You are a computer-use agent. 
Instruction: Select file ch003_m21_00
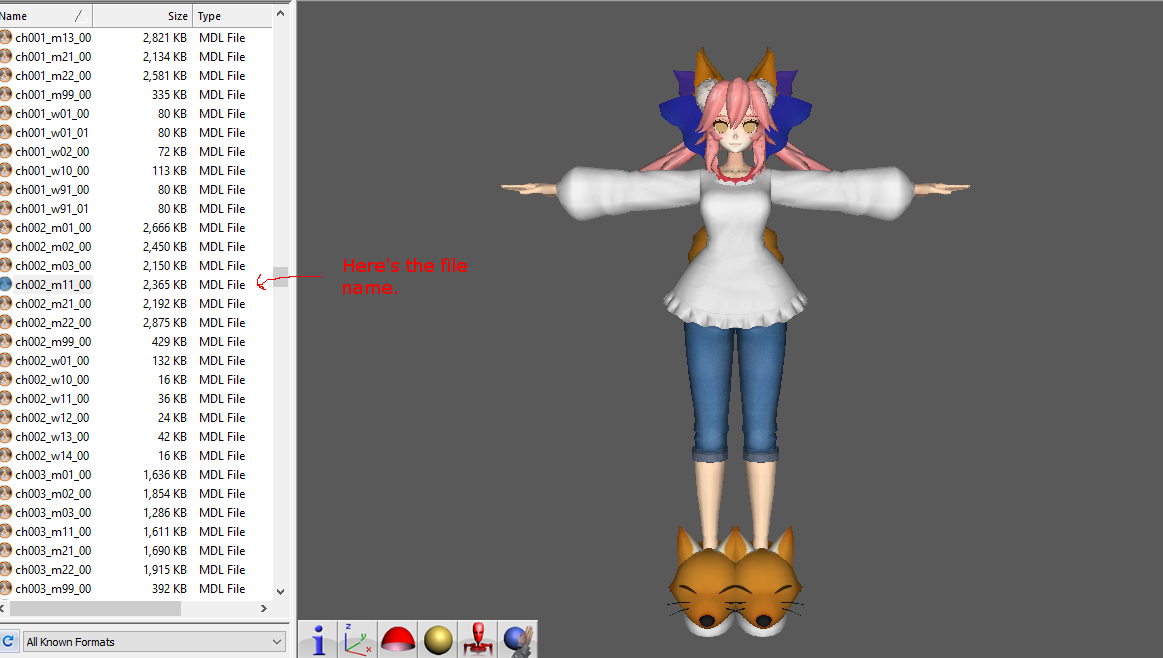[53, 550]
